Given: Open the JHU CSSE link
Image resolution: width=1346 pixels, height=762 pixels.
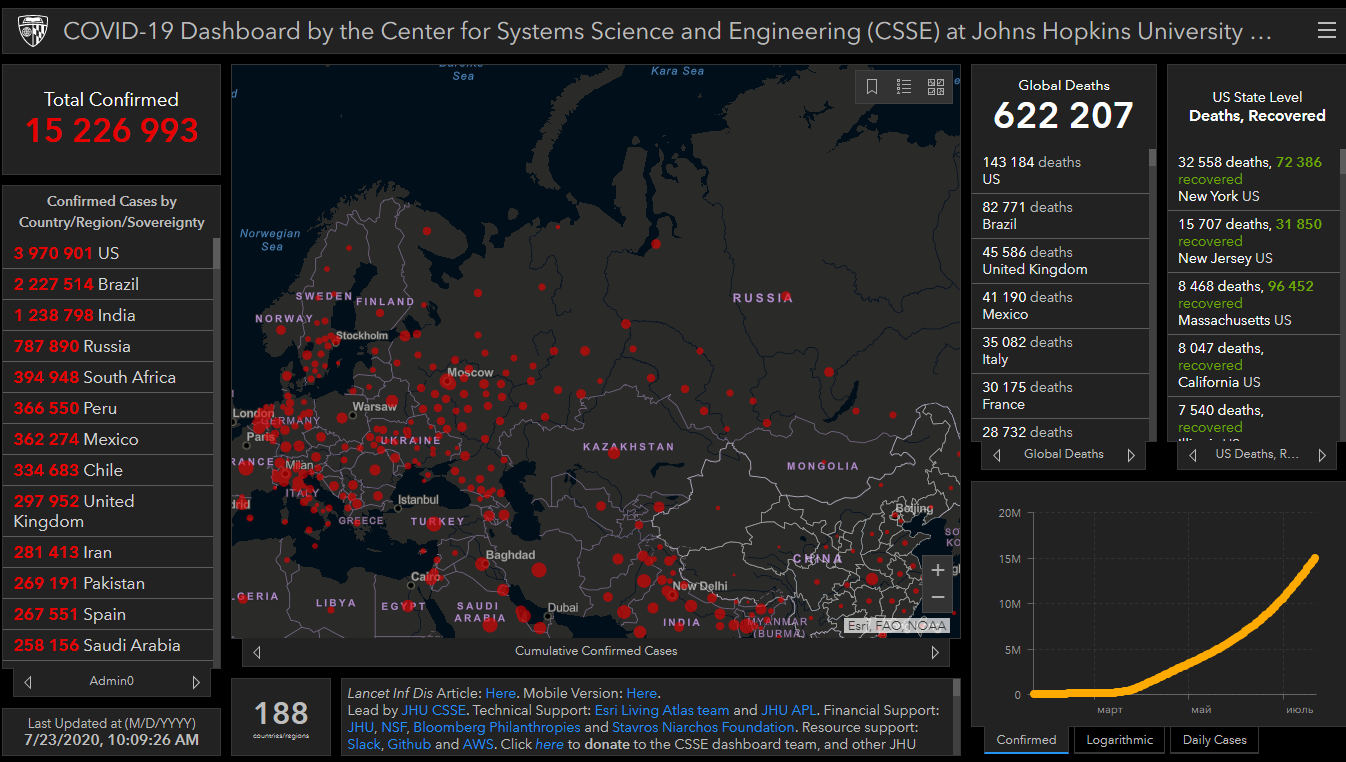Looking at the screenshot, I should click(x=433, y=710).
